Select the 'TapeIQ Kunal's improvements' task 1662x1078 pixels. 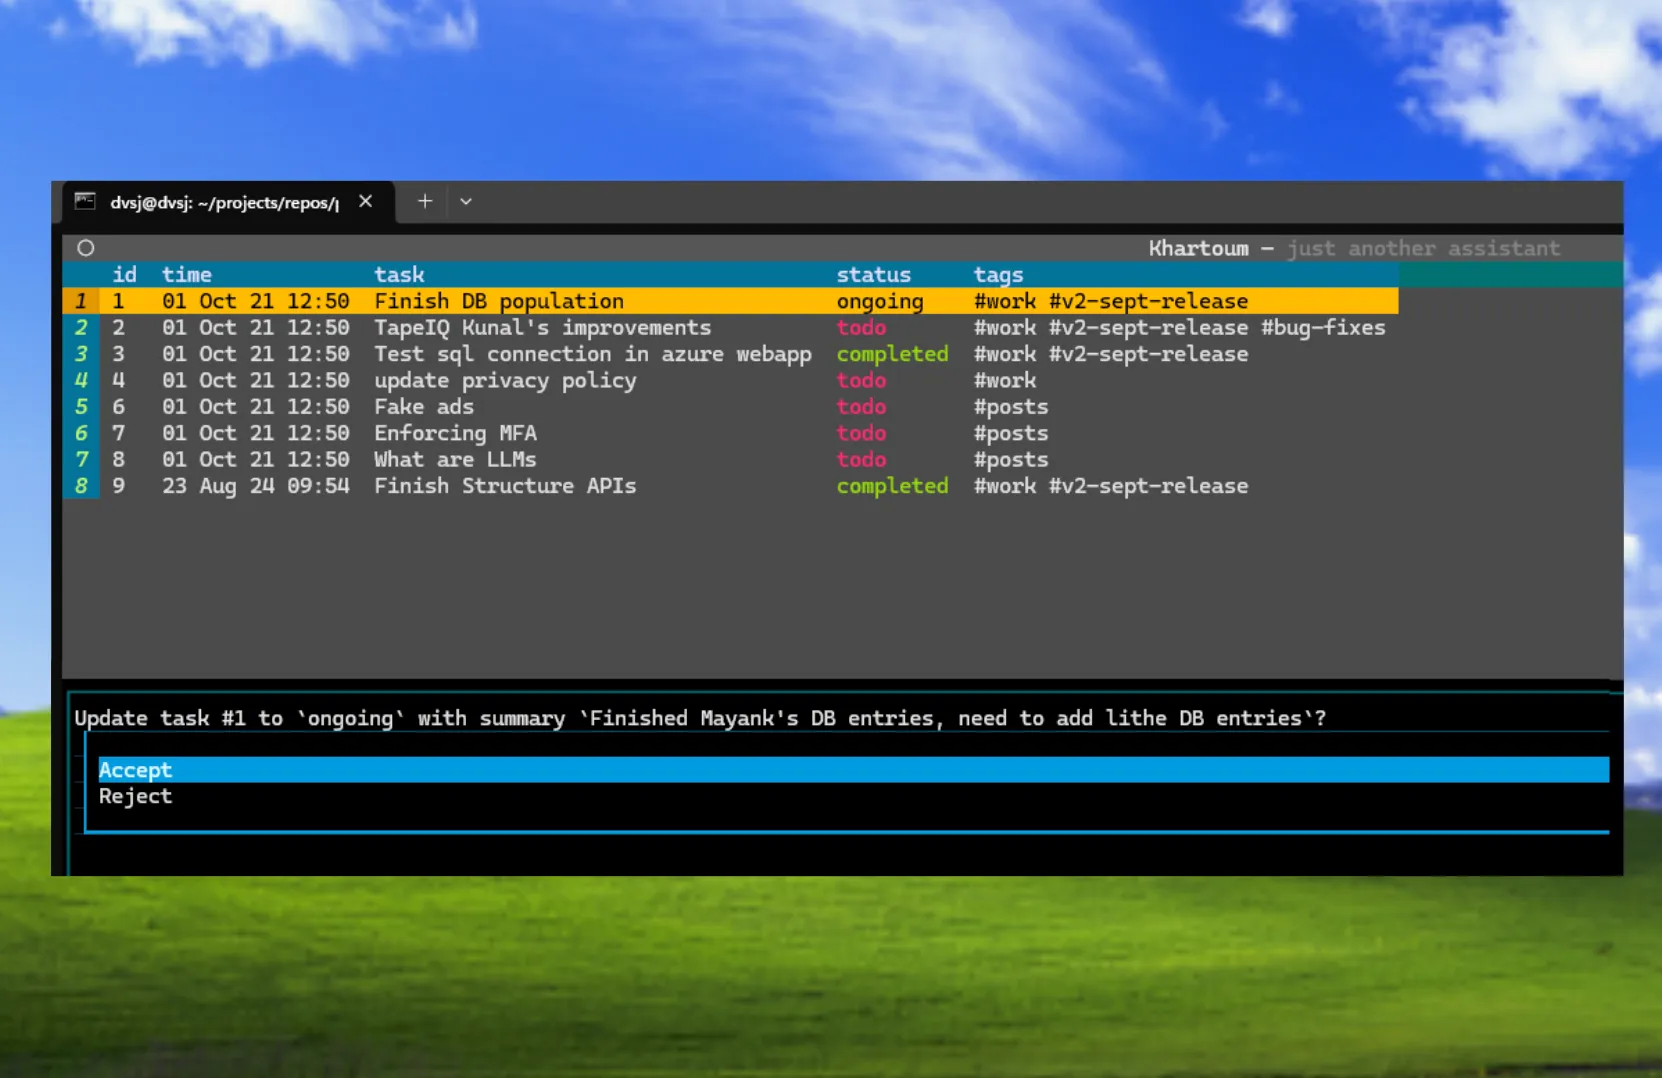543,327
